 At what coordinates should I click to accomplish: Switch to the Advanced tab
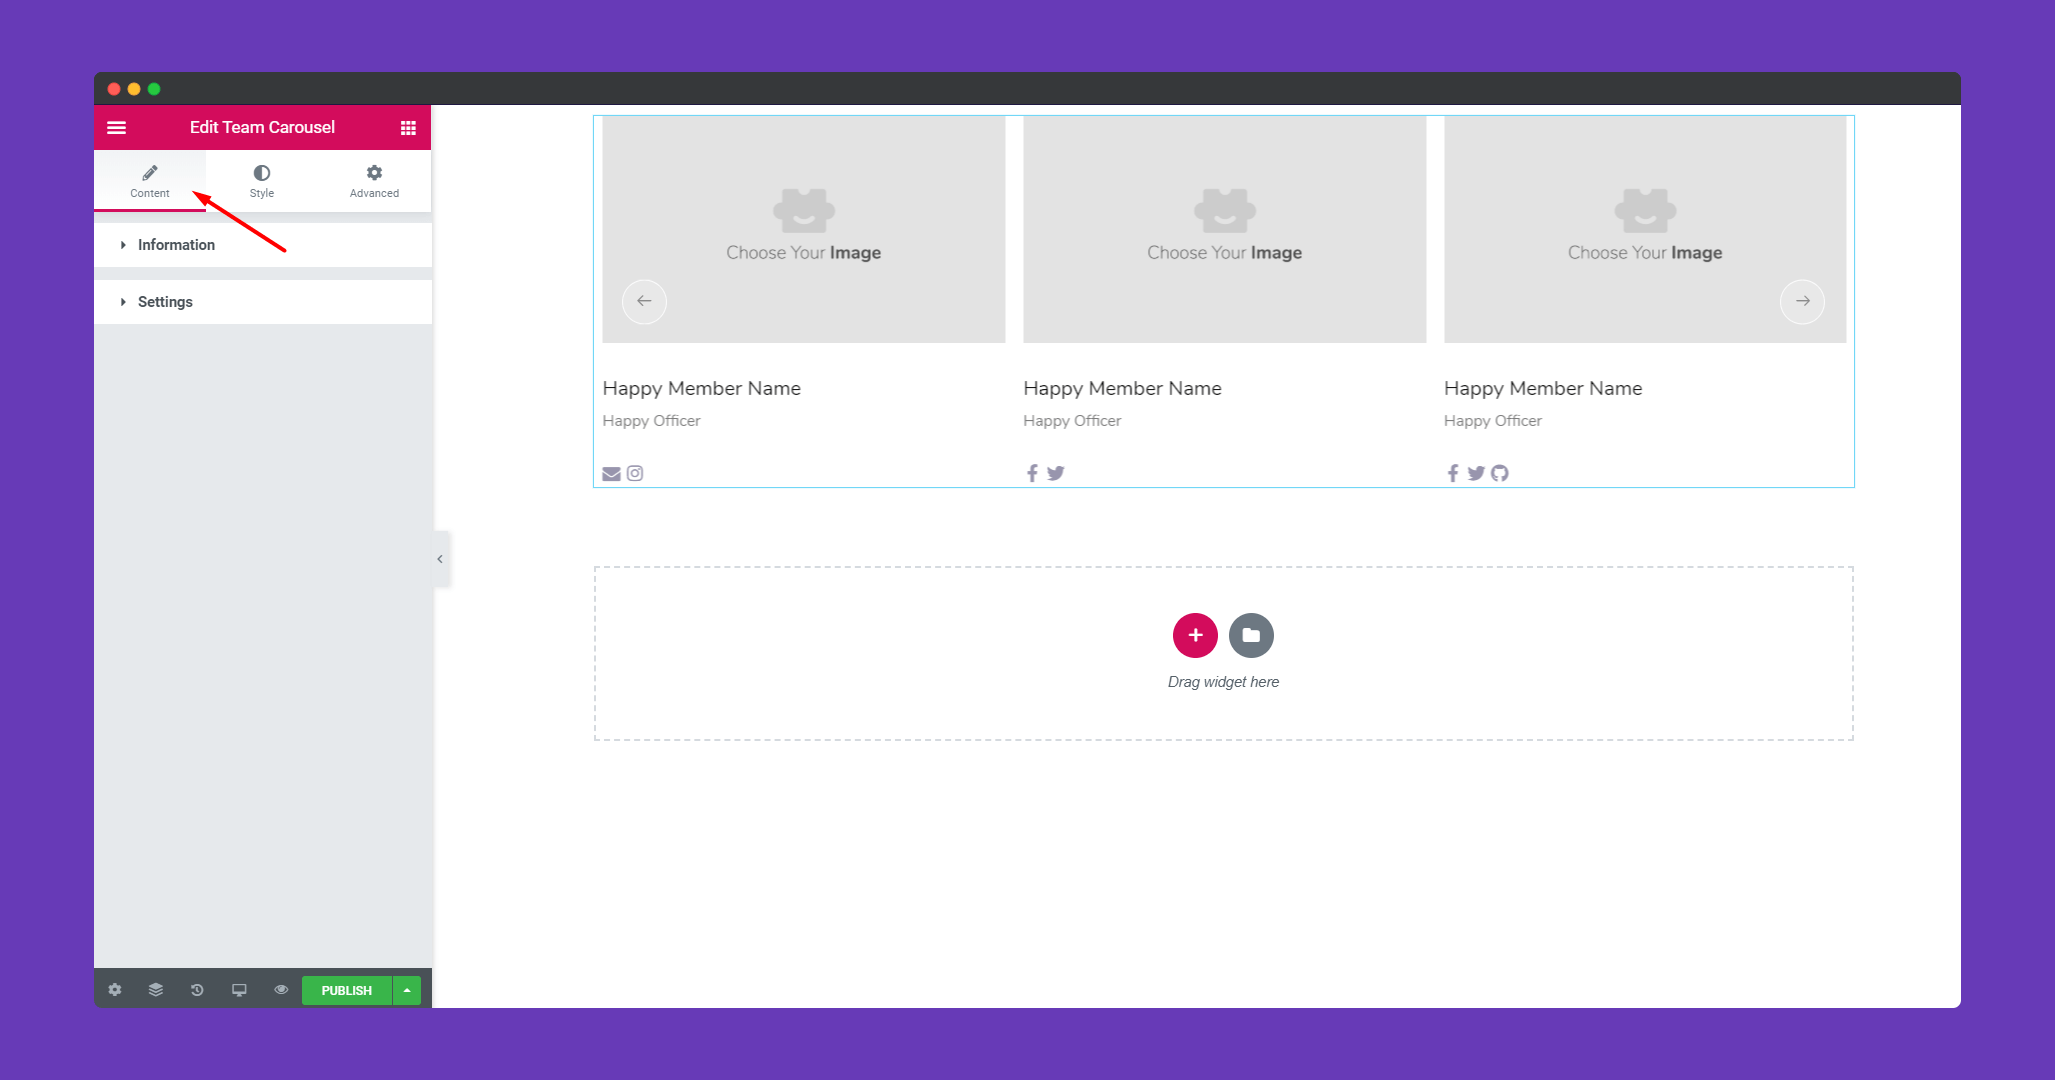(374, 181)
